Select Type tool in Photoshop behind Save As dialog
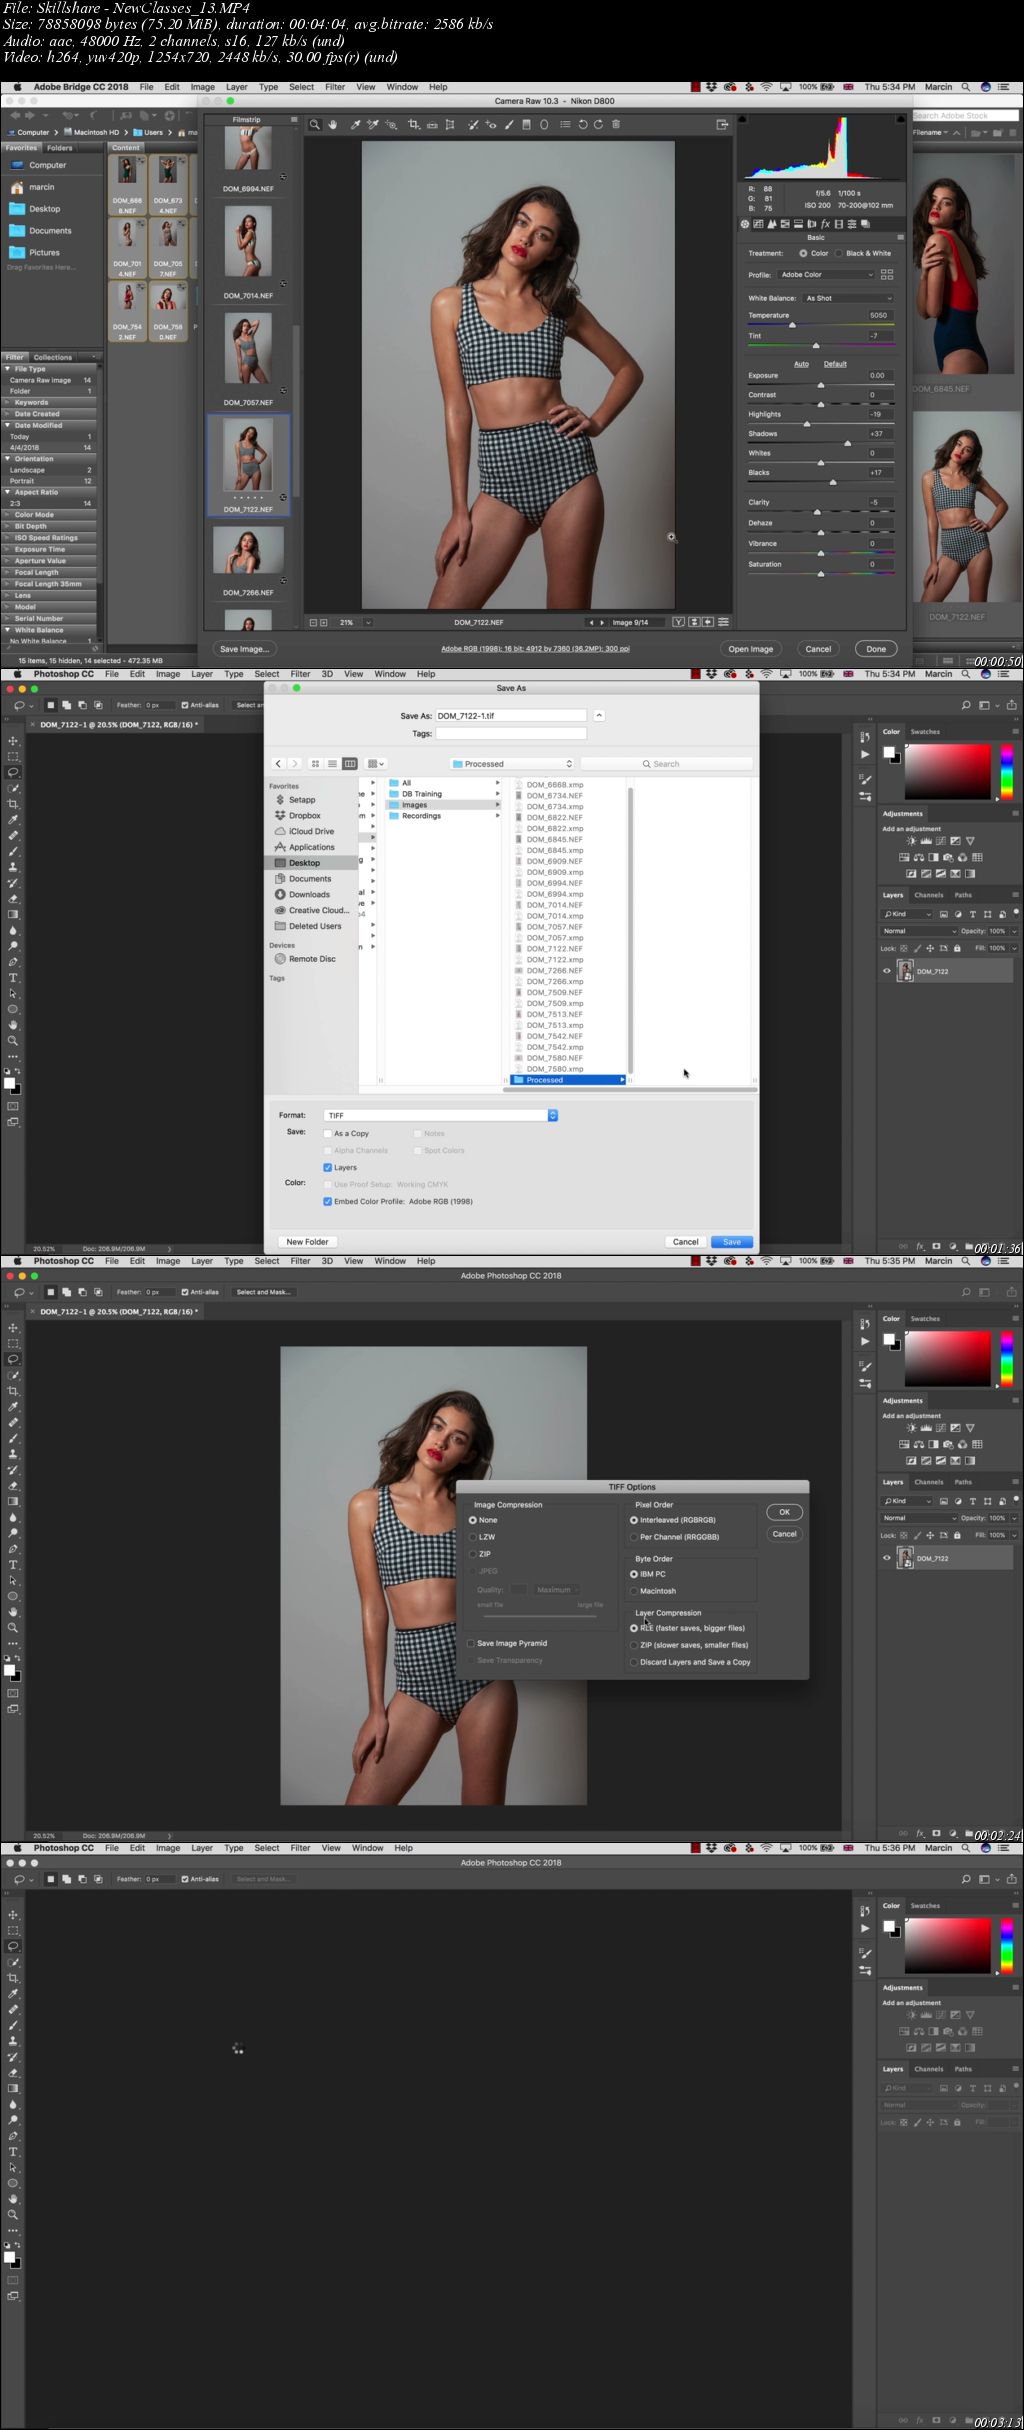The height and width of the screenshot is (2430, 1024). pyautogui.click(x=13, y=978)
